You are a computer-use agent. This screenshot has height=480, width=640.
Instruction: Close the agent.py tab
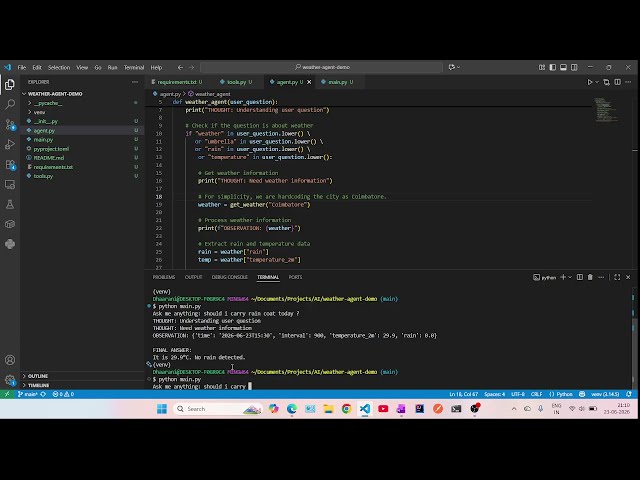[309, 82]
